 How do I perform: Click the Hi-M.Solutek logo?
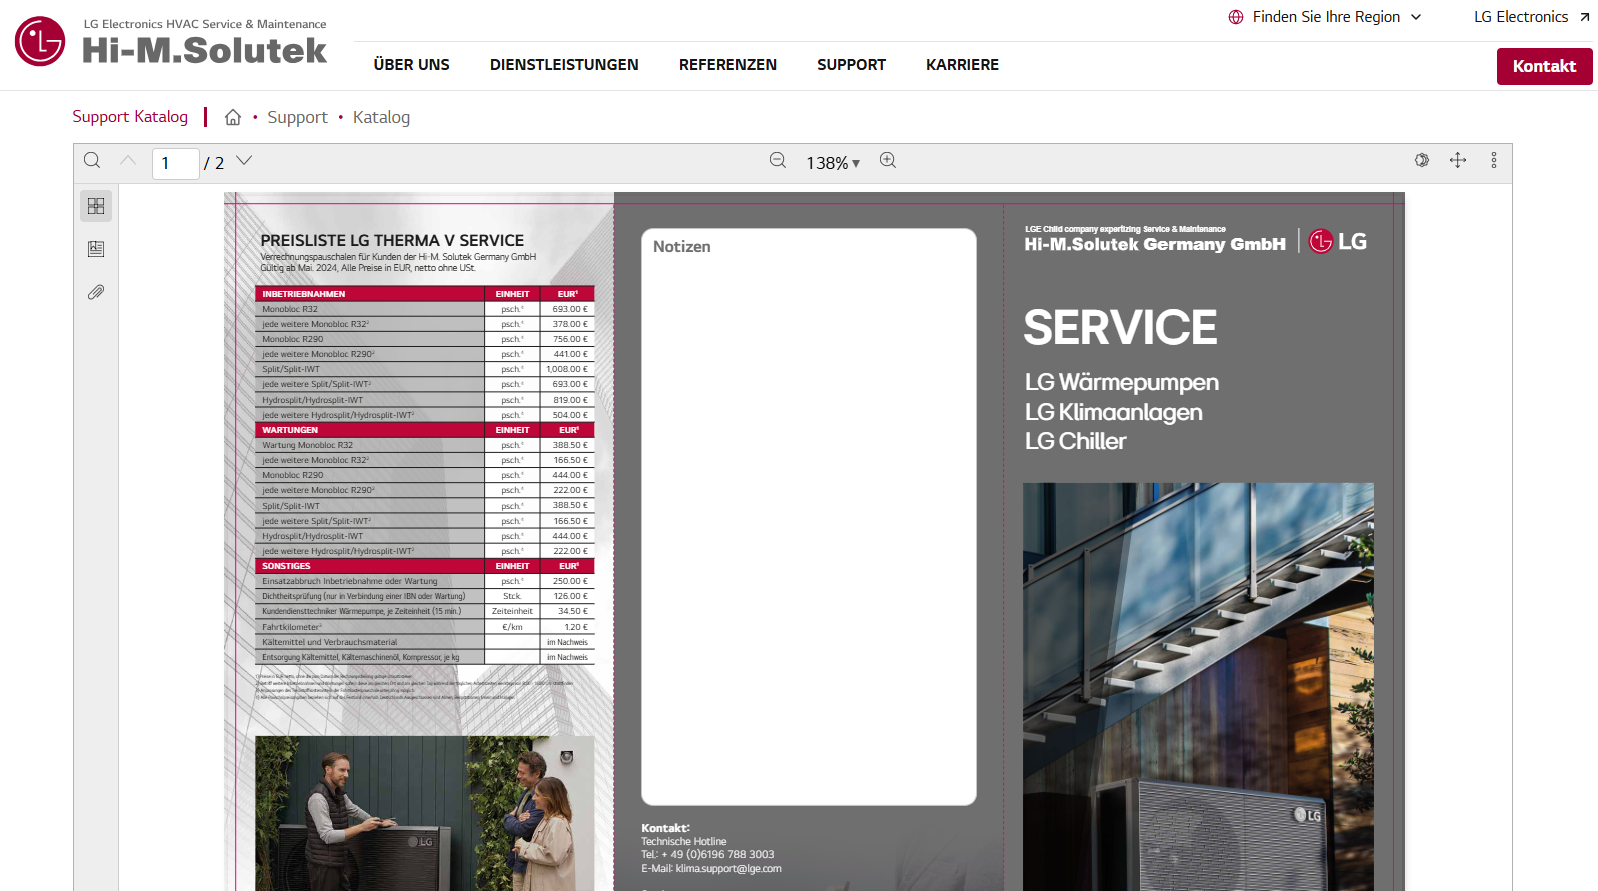pyautogui.click(x=171, y=42)
